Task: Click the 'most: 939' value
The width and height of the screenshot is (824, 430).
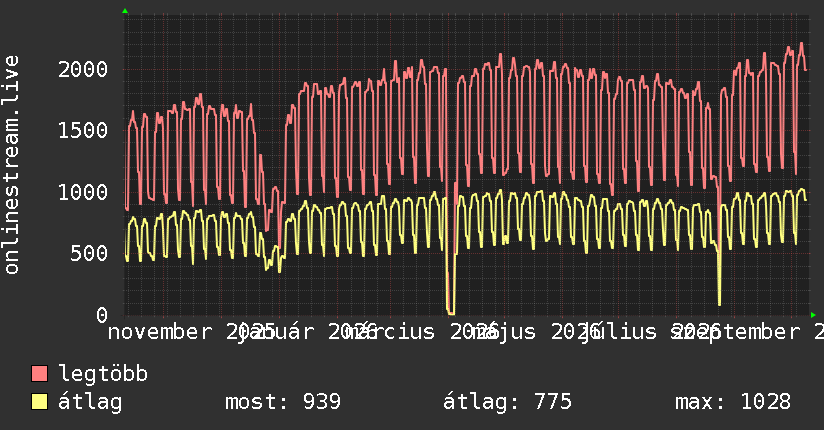Action: (x=283, y=402)
